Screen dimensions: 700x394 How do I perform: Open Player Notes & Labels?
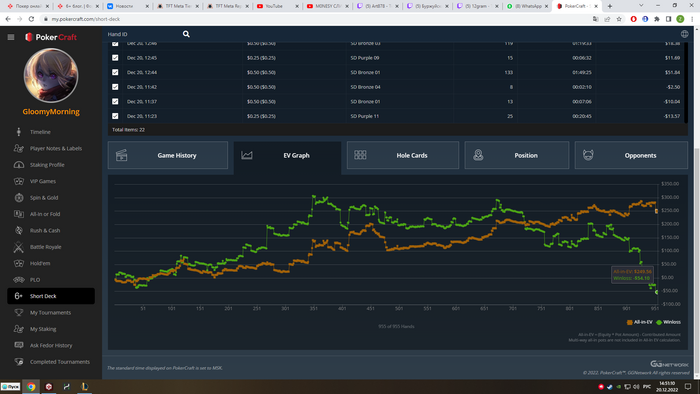56,149
